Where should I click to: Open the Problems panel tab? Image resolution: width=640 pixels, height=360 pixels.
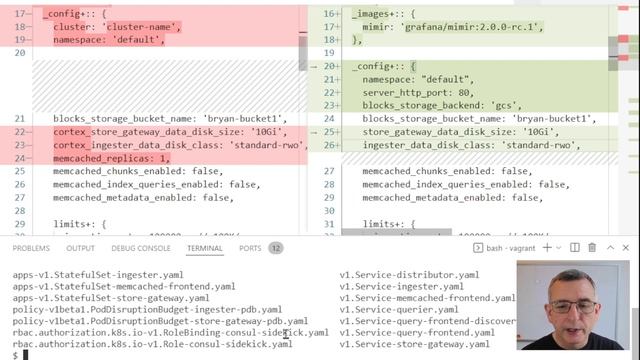[x=31, y=248]
